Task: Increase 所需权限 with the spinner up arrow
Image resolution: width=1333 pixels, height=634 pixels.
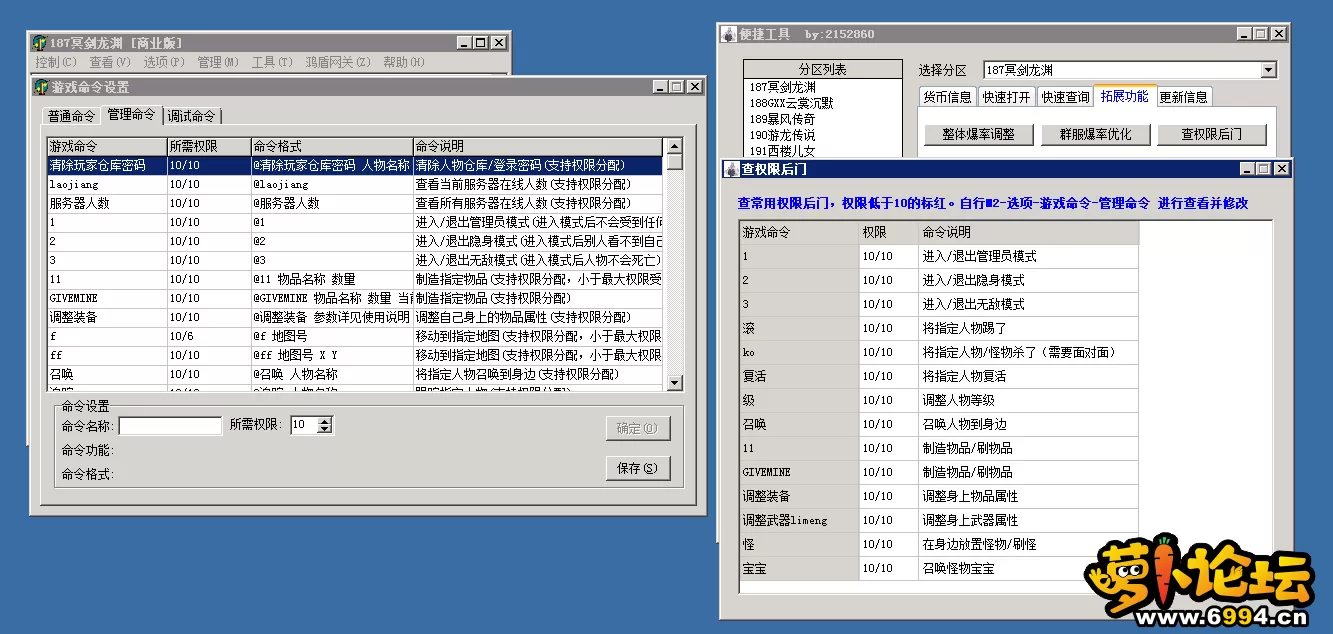Action: pyautogui.click(x=324, y=421)
